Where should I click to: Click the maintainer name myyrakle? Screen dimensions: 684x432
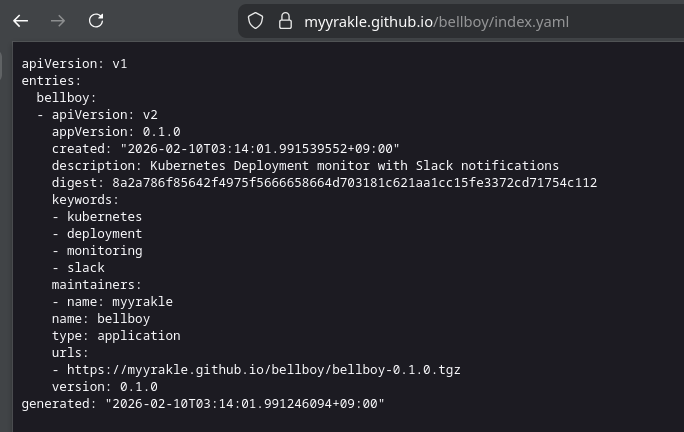[142, 301]
